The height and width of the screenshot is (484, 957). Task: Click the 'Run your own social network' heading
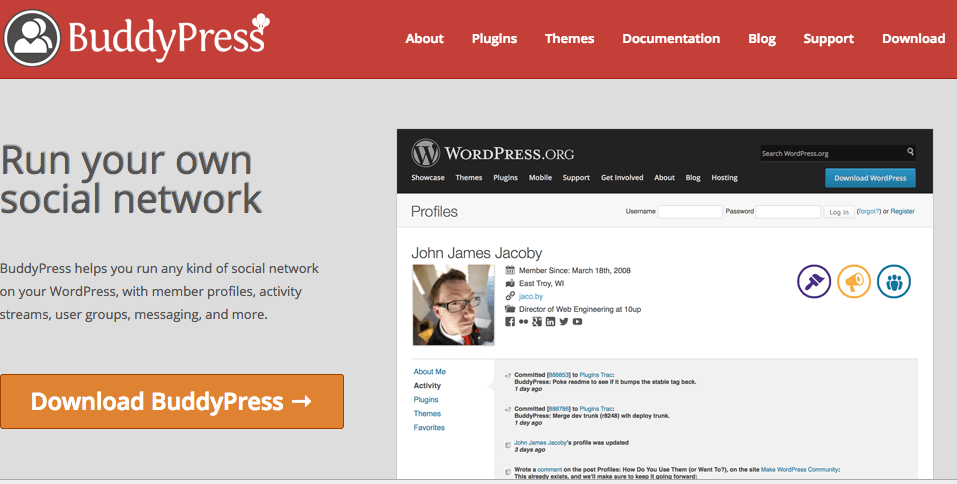132,180
